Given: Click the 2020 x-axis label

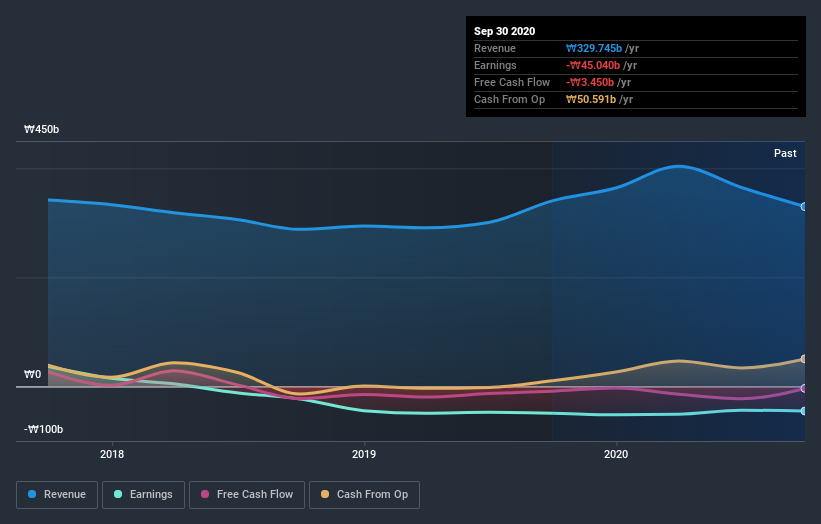Looking at the screenshot, I should [616, 454].
